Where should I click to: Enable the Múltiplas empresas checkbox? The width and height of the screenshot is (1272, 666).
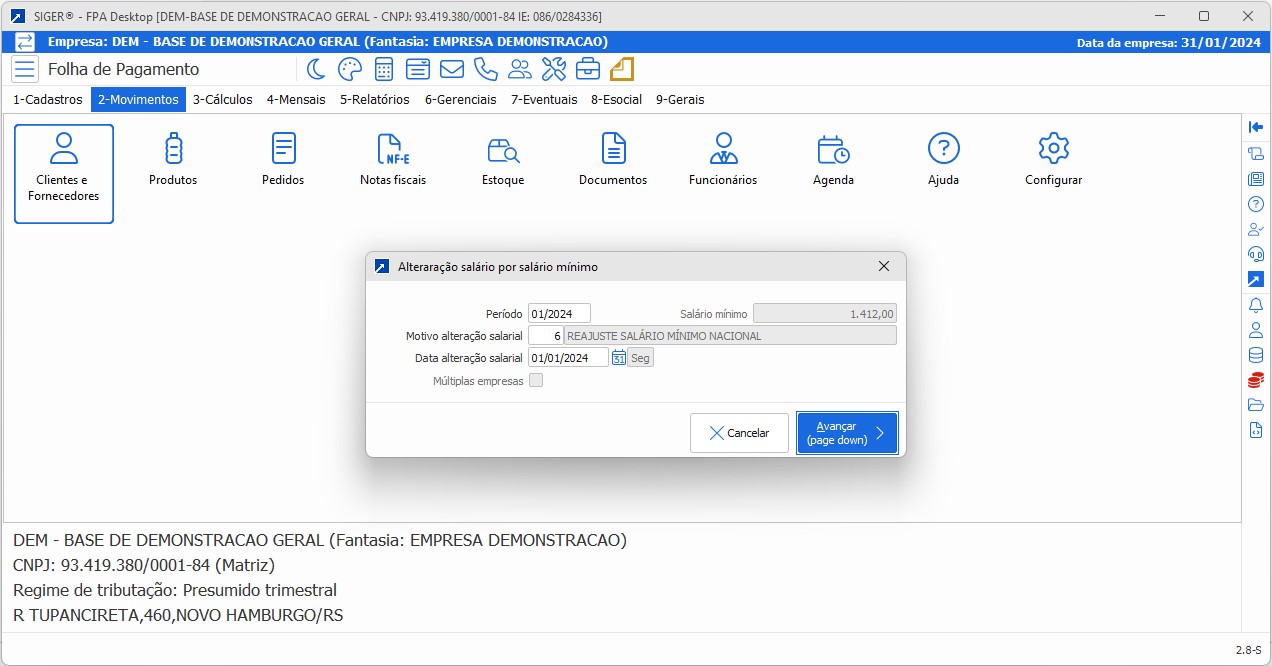[536, 380]
